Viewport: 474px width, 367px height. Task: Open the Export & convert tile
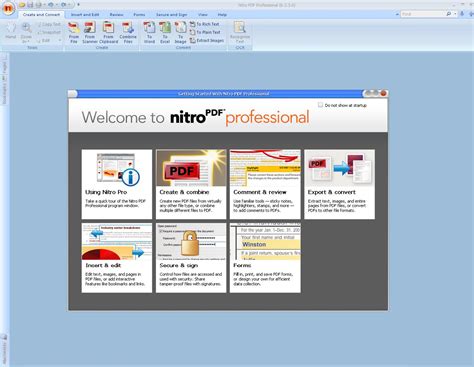coord(339,184)
